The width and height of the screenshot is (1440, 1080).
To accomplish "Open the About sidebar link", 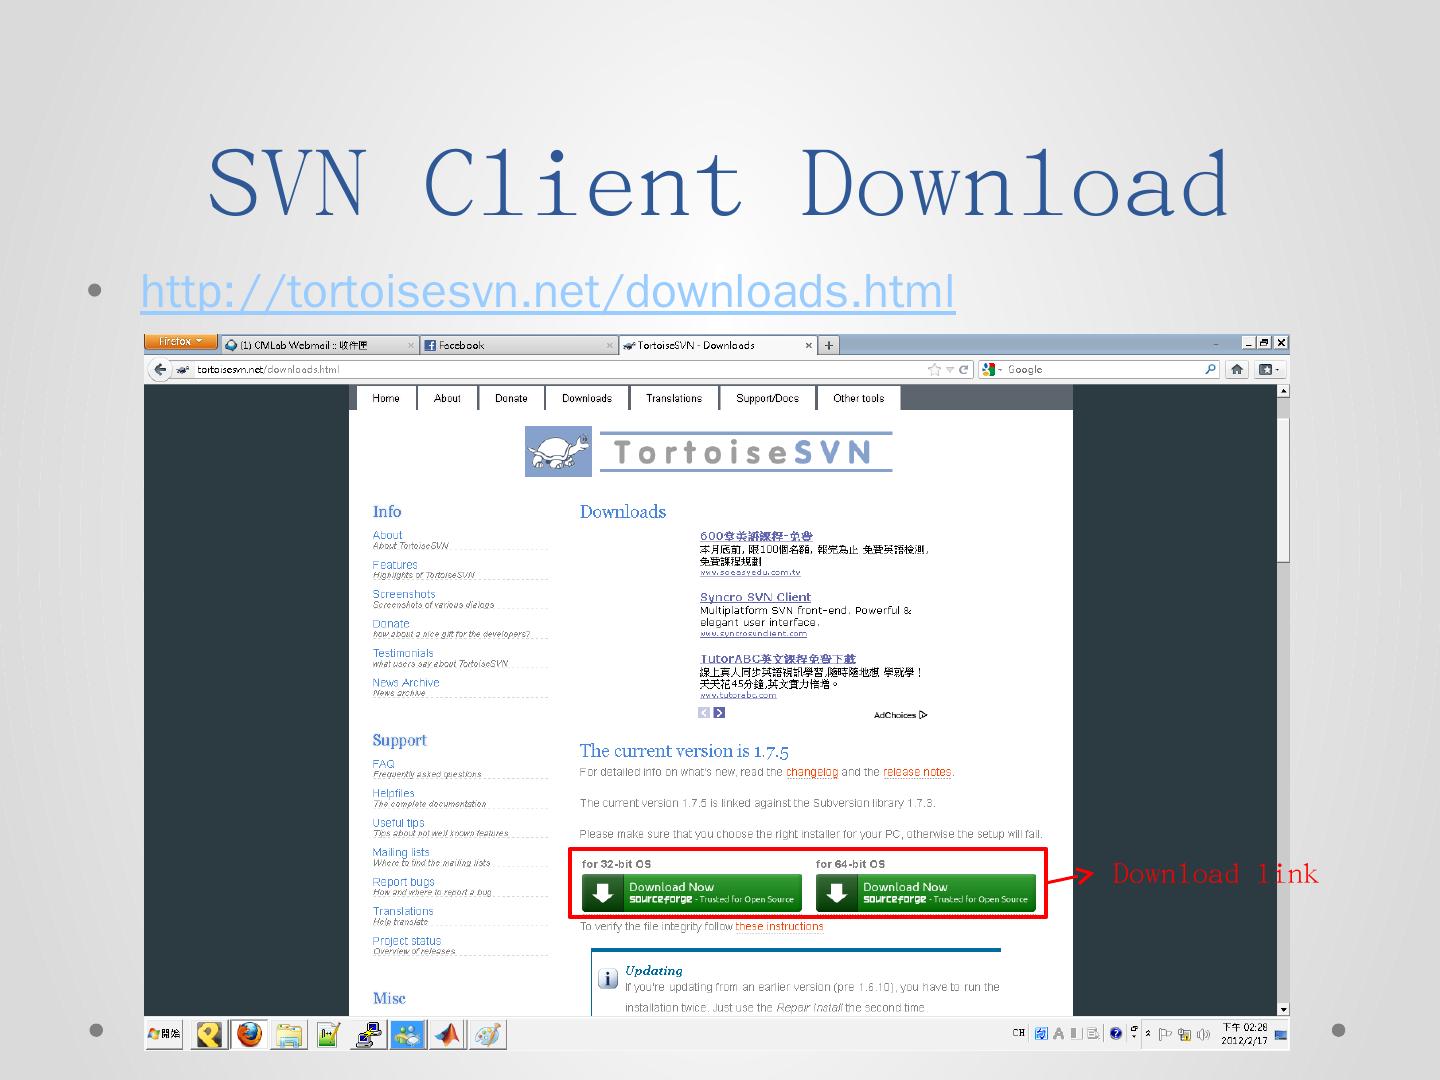I will coord(388,535).
